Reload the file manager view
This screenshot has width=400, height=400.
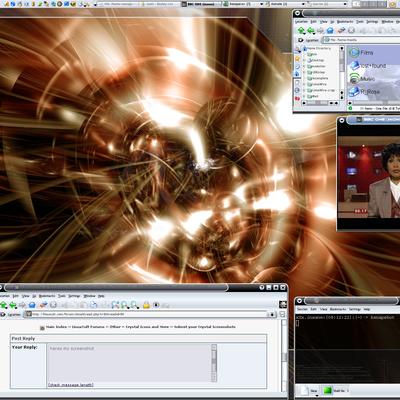coord(341,31)
